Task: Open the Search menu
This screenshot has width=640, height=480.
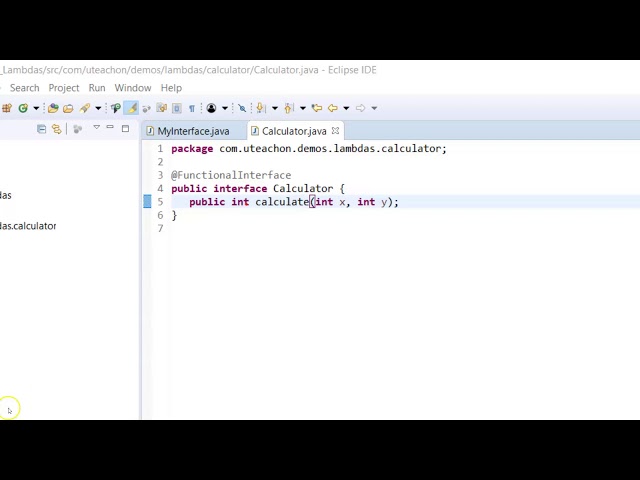Action: click(24, 88)
